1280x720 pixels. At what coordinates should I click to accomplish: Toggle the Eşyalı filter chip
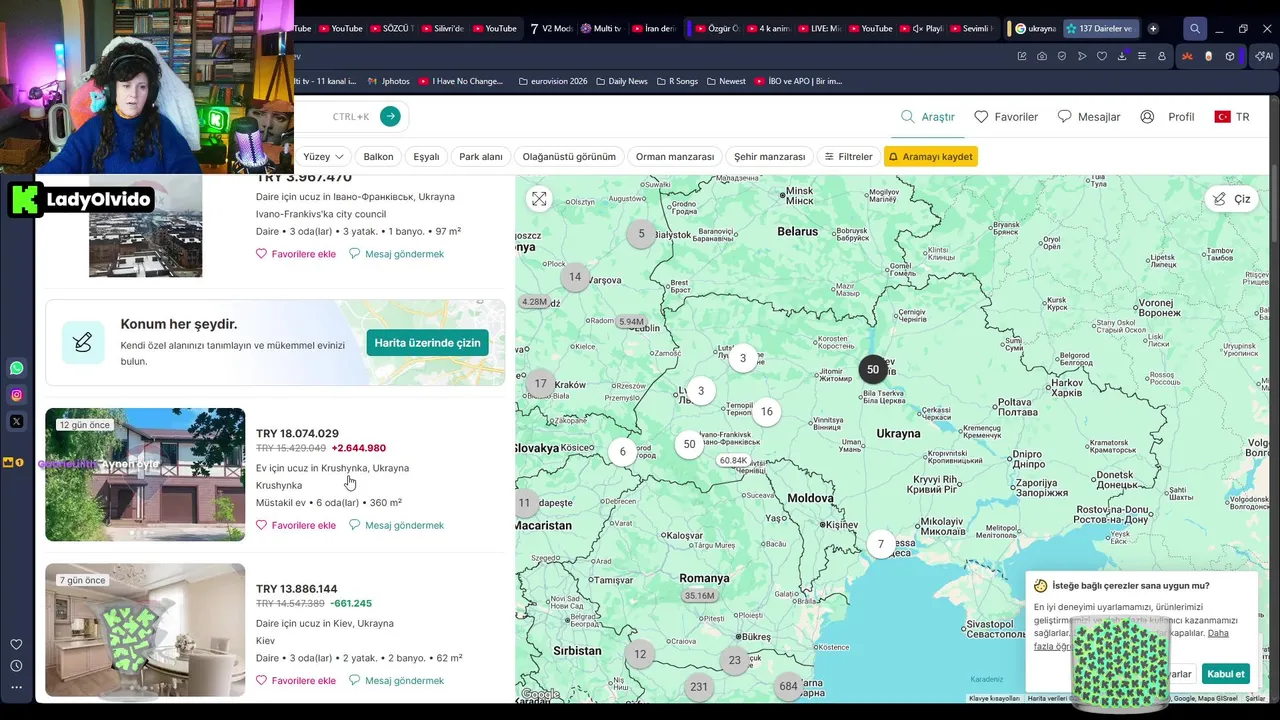click(427, 156)
